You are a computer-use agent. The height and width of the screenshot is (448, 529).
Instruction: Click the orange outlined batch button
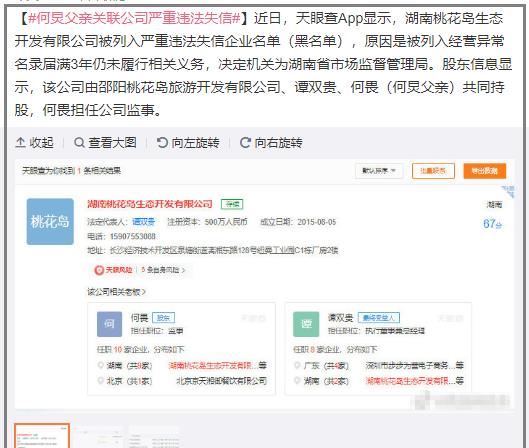coord(433,171)
